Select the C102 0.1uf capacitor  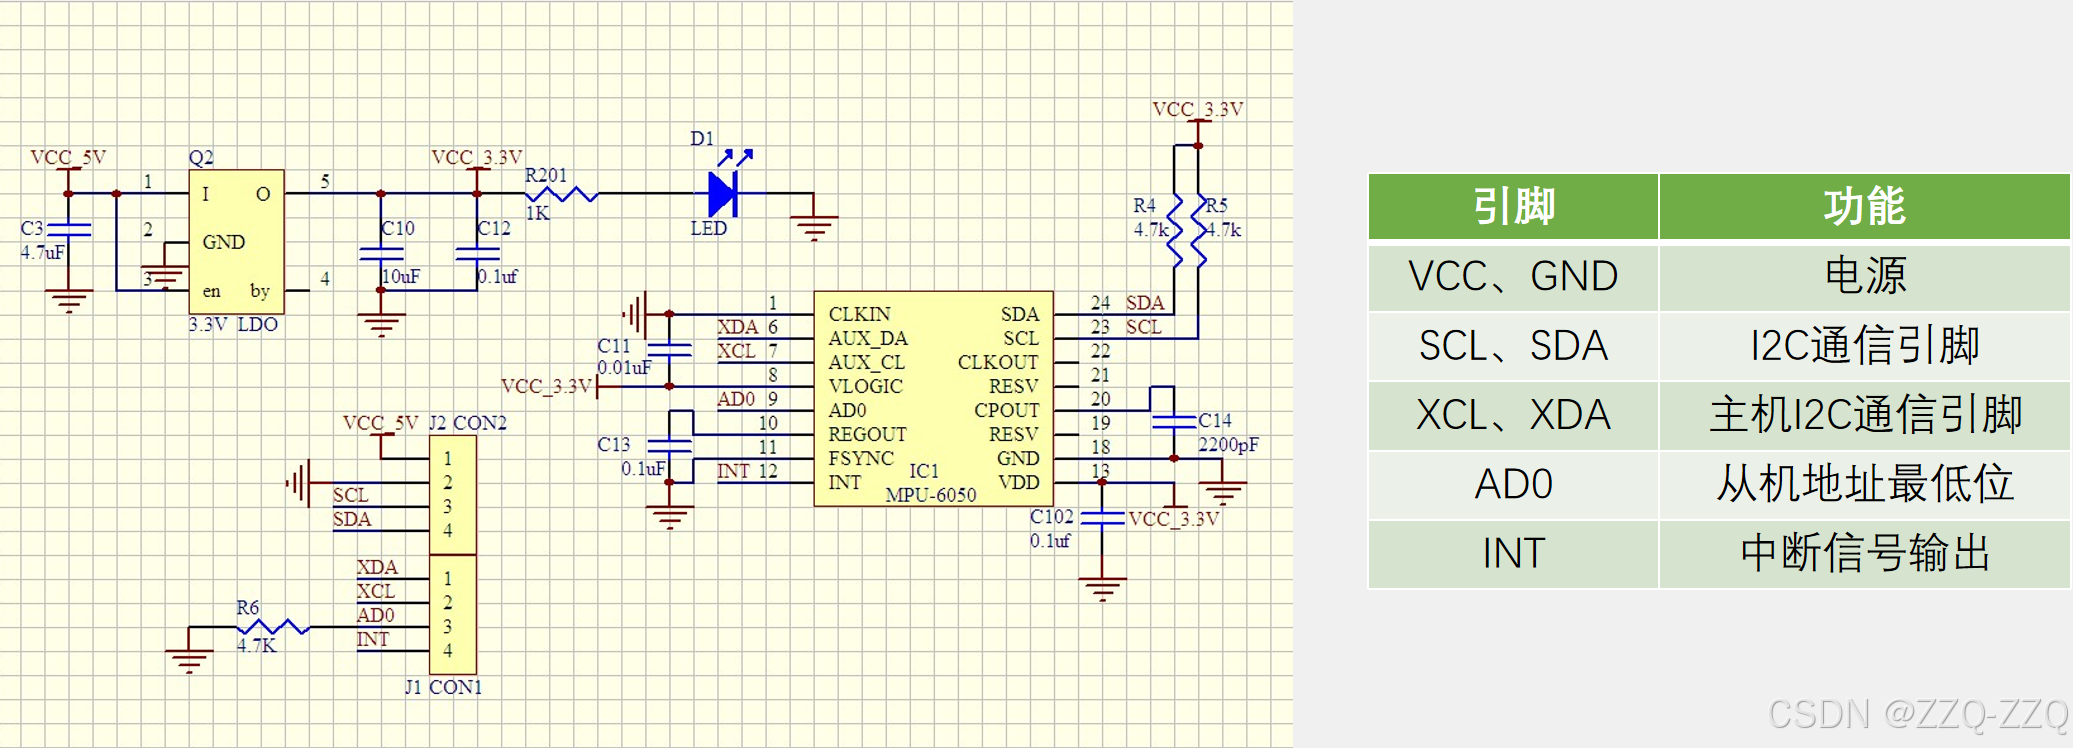pos(1103,518)
